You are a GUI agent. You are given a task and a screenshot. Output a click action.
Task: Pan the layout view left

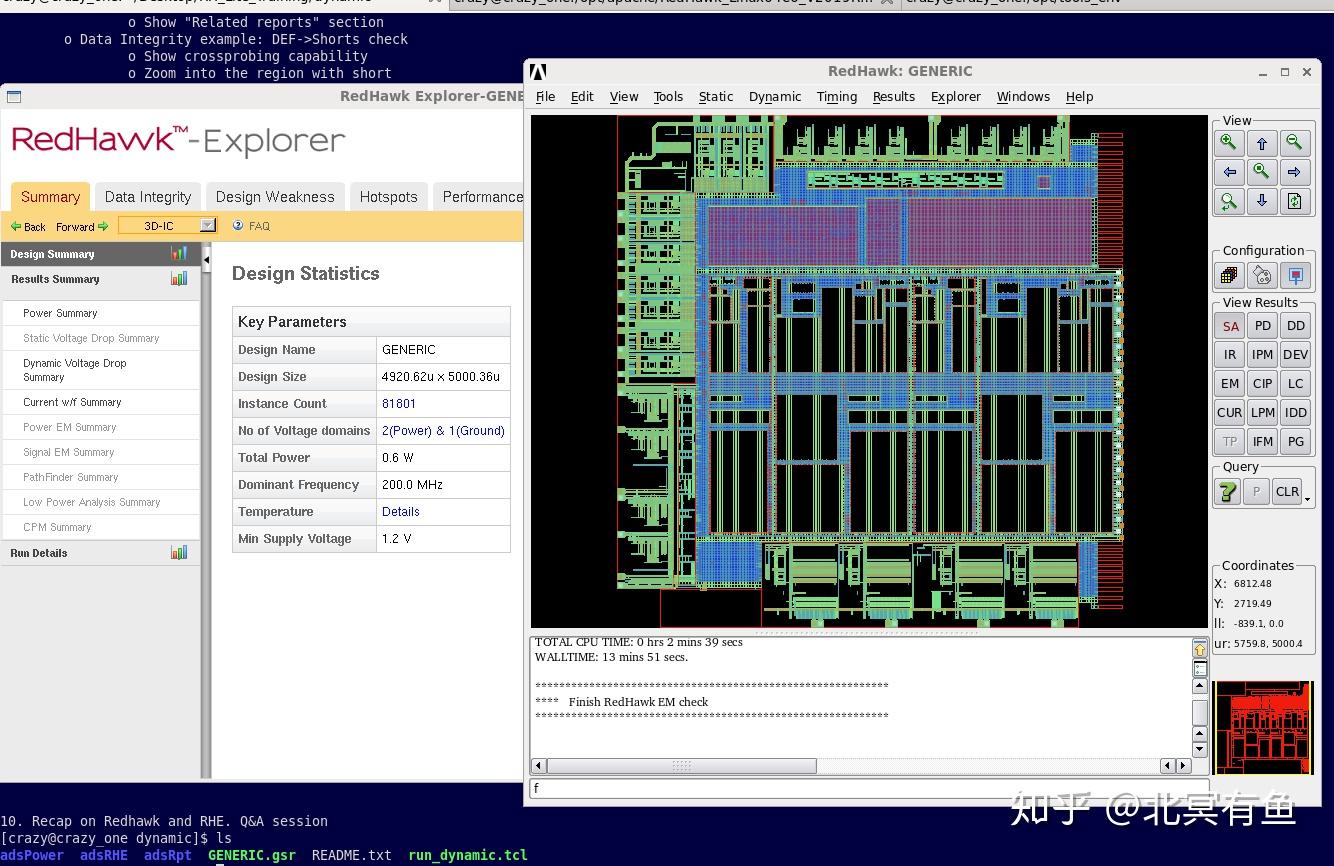[x=1229, y=172]
